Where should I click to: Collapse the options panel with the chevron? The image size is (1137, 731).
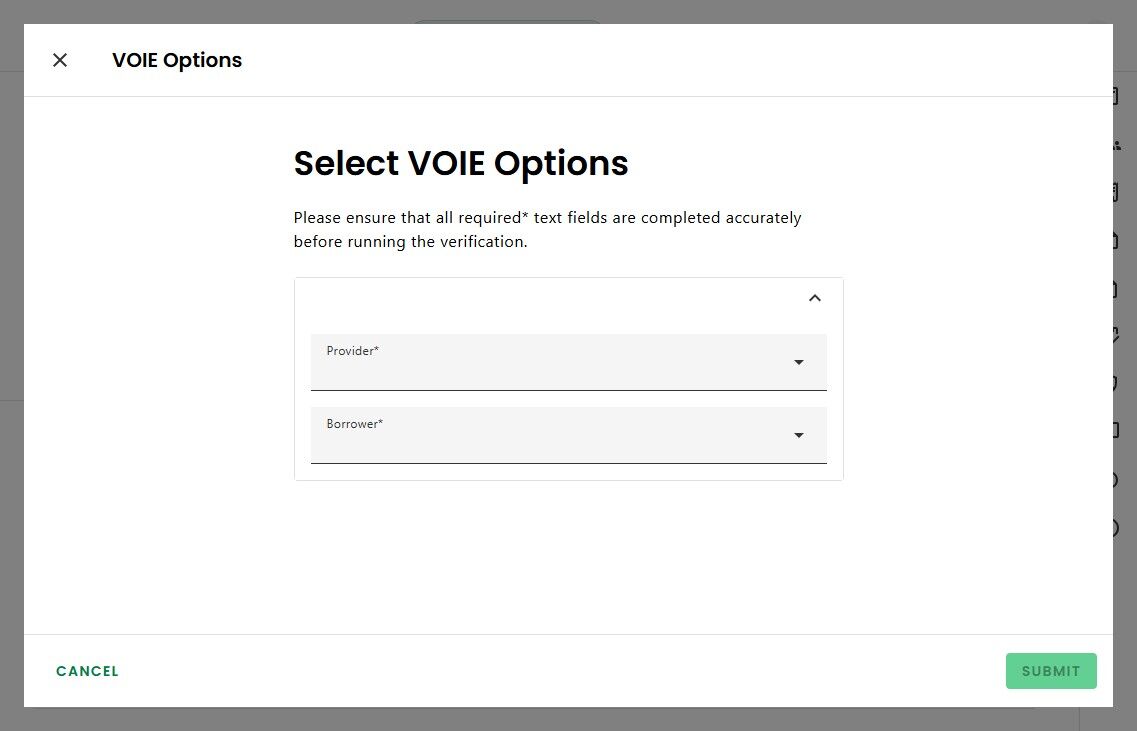click(814, 298)
